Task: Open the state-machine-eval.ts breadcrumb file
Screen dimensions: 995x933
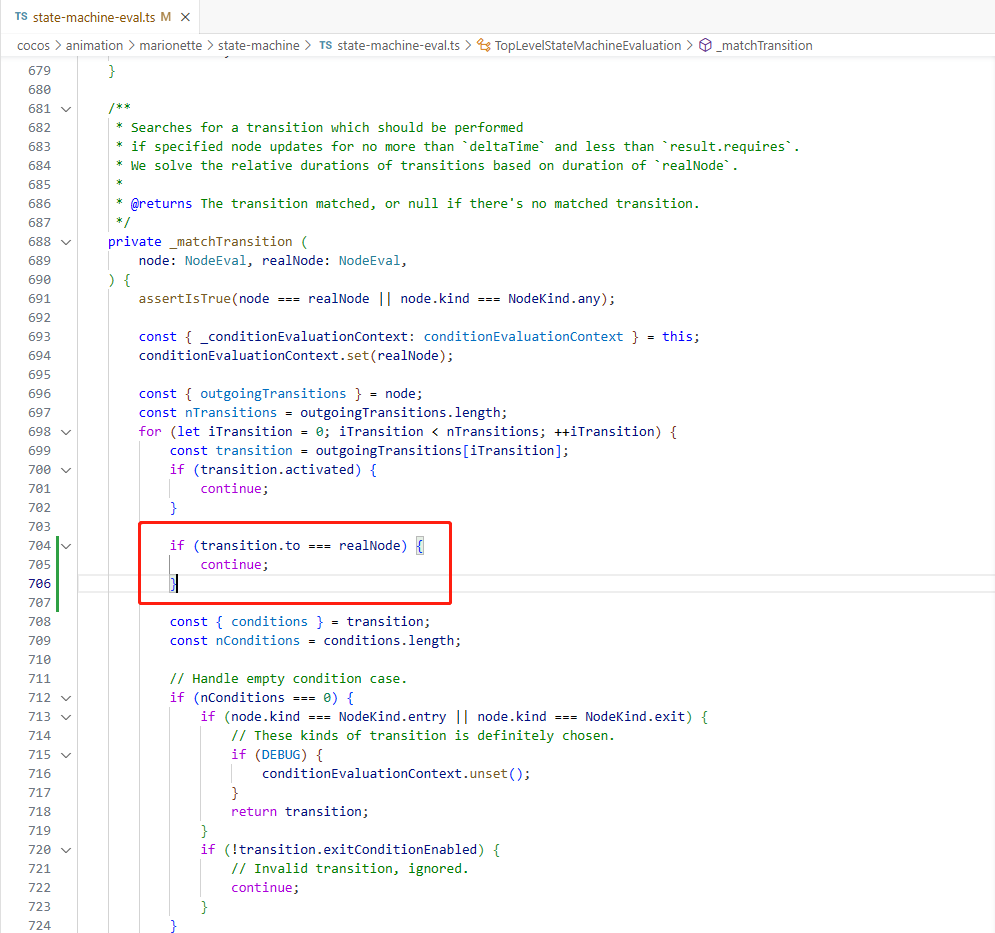Action: point(398,46)
